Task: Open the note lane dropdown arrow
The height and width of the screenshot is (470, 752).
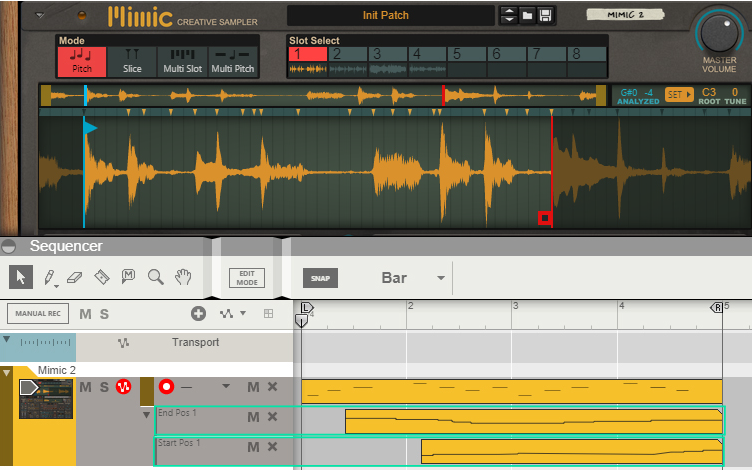Action: point(226,386)
